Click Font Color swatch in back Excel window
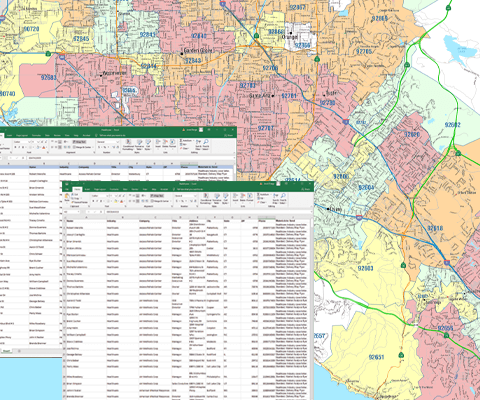 click(43, 147)
